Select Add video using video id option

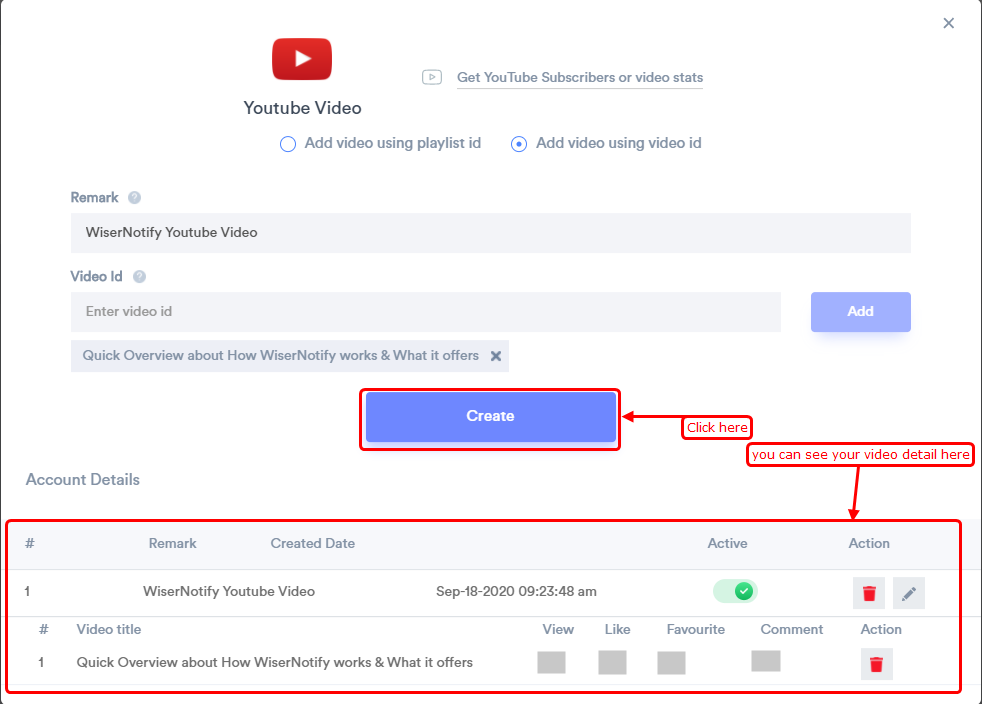pos(606,143)
